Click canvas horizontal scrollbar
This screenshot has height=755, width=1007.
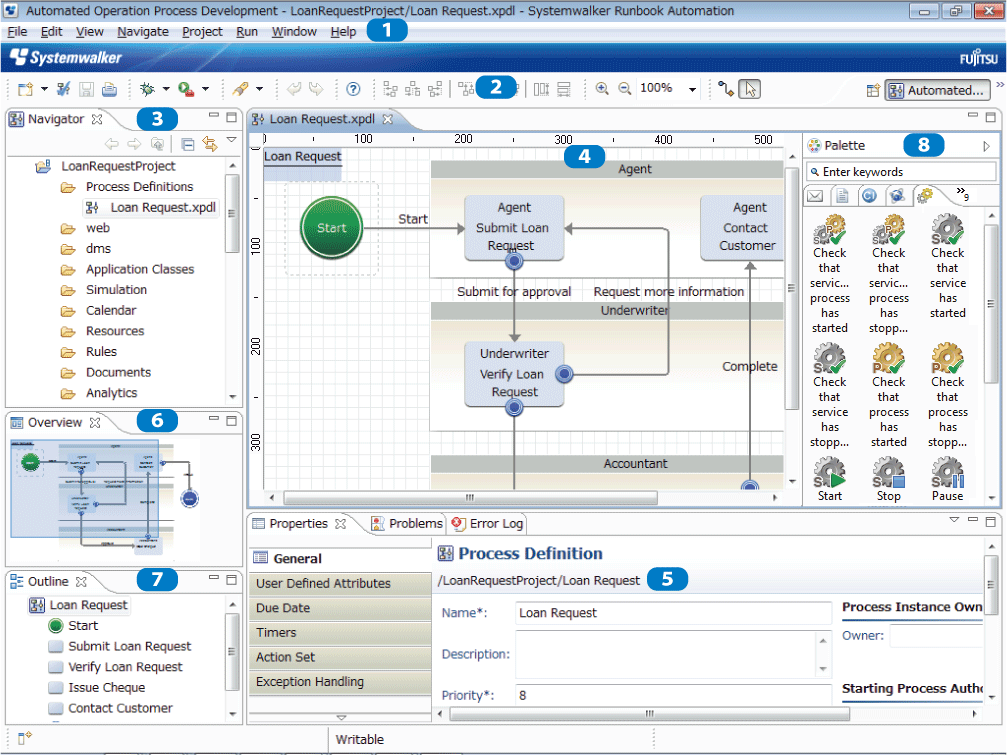tap(470, 498)
